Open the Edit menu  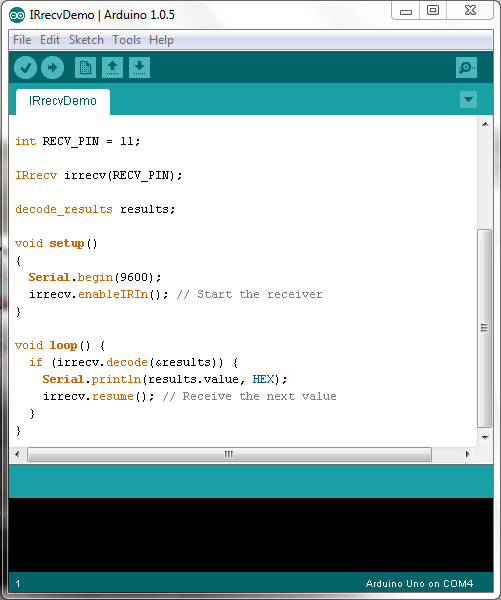pyautogui.click(x=50, y=40)
